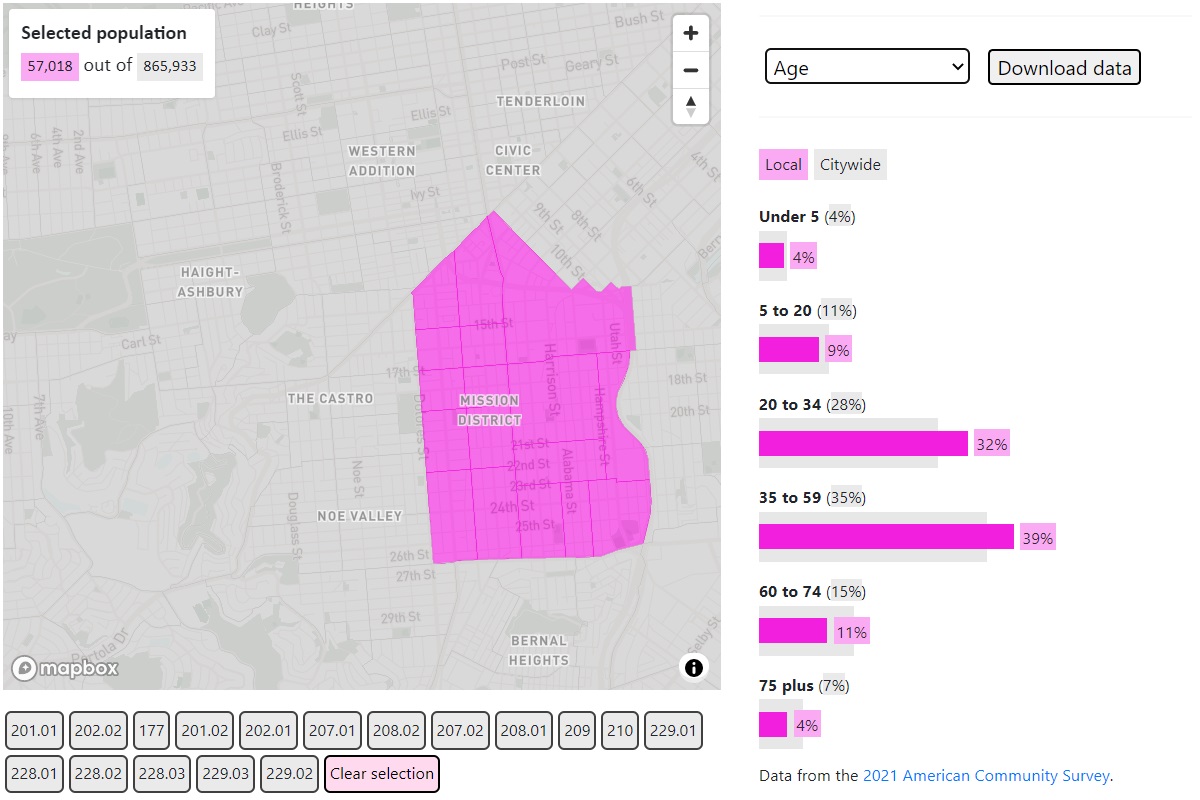Click the 20 to 34 local bar

click(863, 443)
